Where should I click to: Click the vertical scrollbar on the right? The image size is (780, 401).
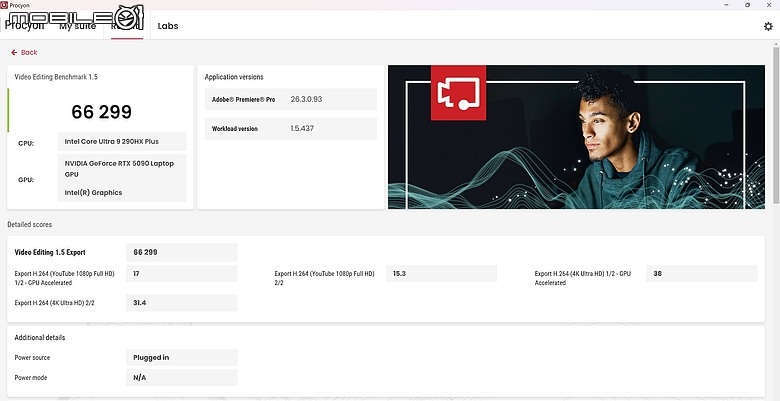click(776, 124)
